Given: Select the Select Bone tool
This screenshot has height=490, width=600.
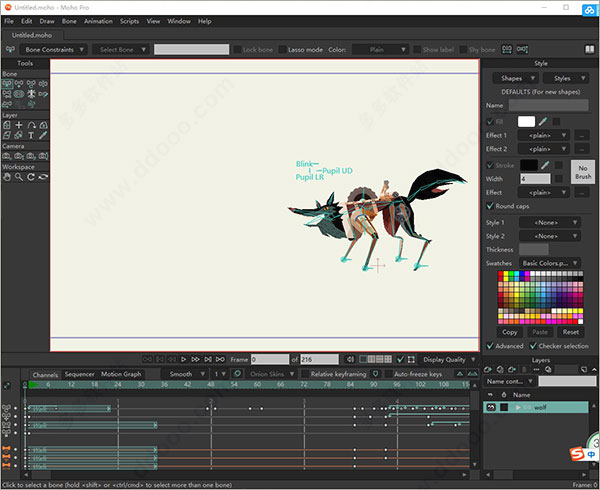Looking at the screenshot, I should click(7, 84).
